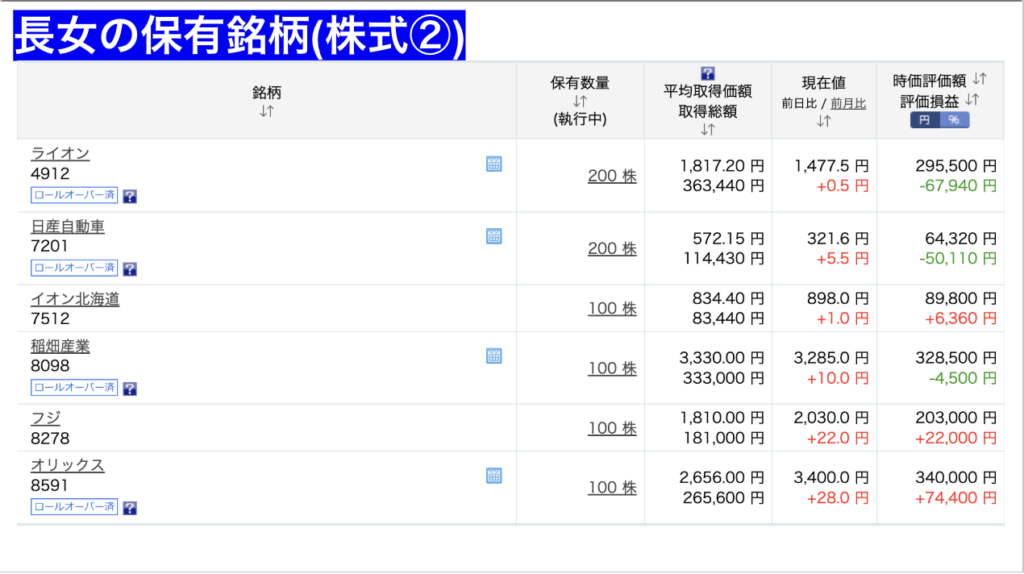Switch profit display to %
1024x574 pixels.
click(954, 120)
